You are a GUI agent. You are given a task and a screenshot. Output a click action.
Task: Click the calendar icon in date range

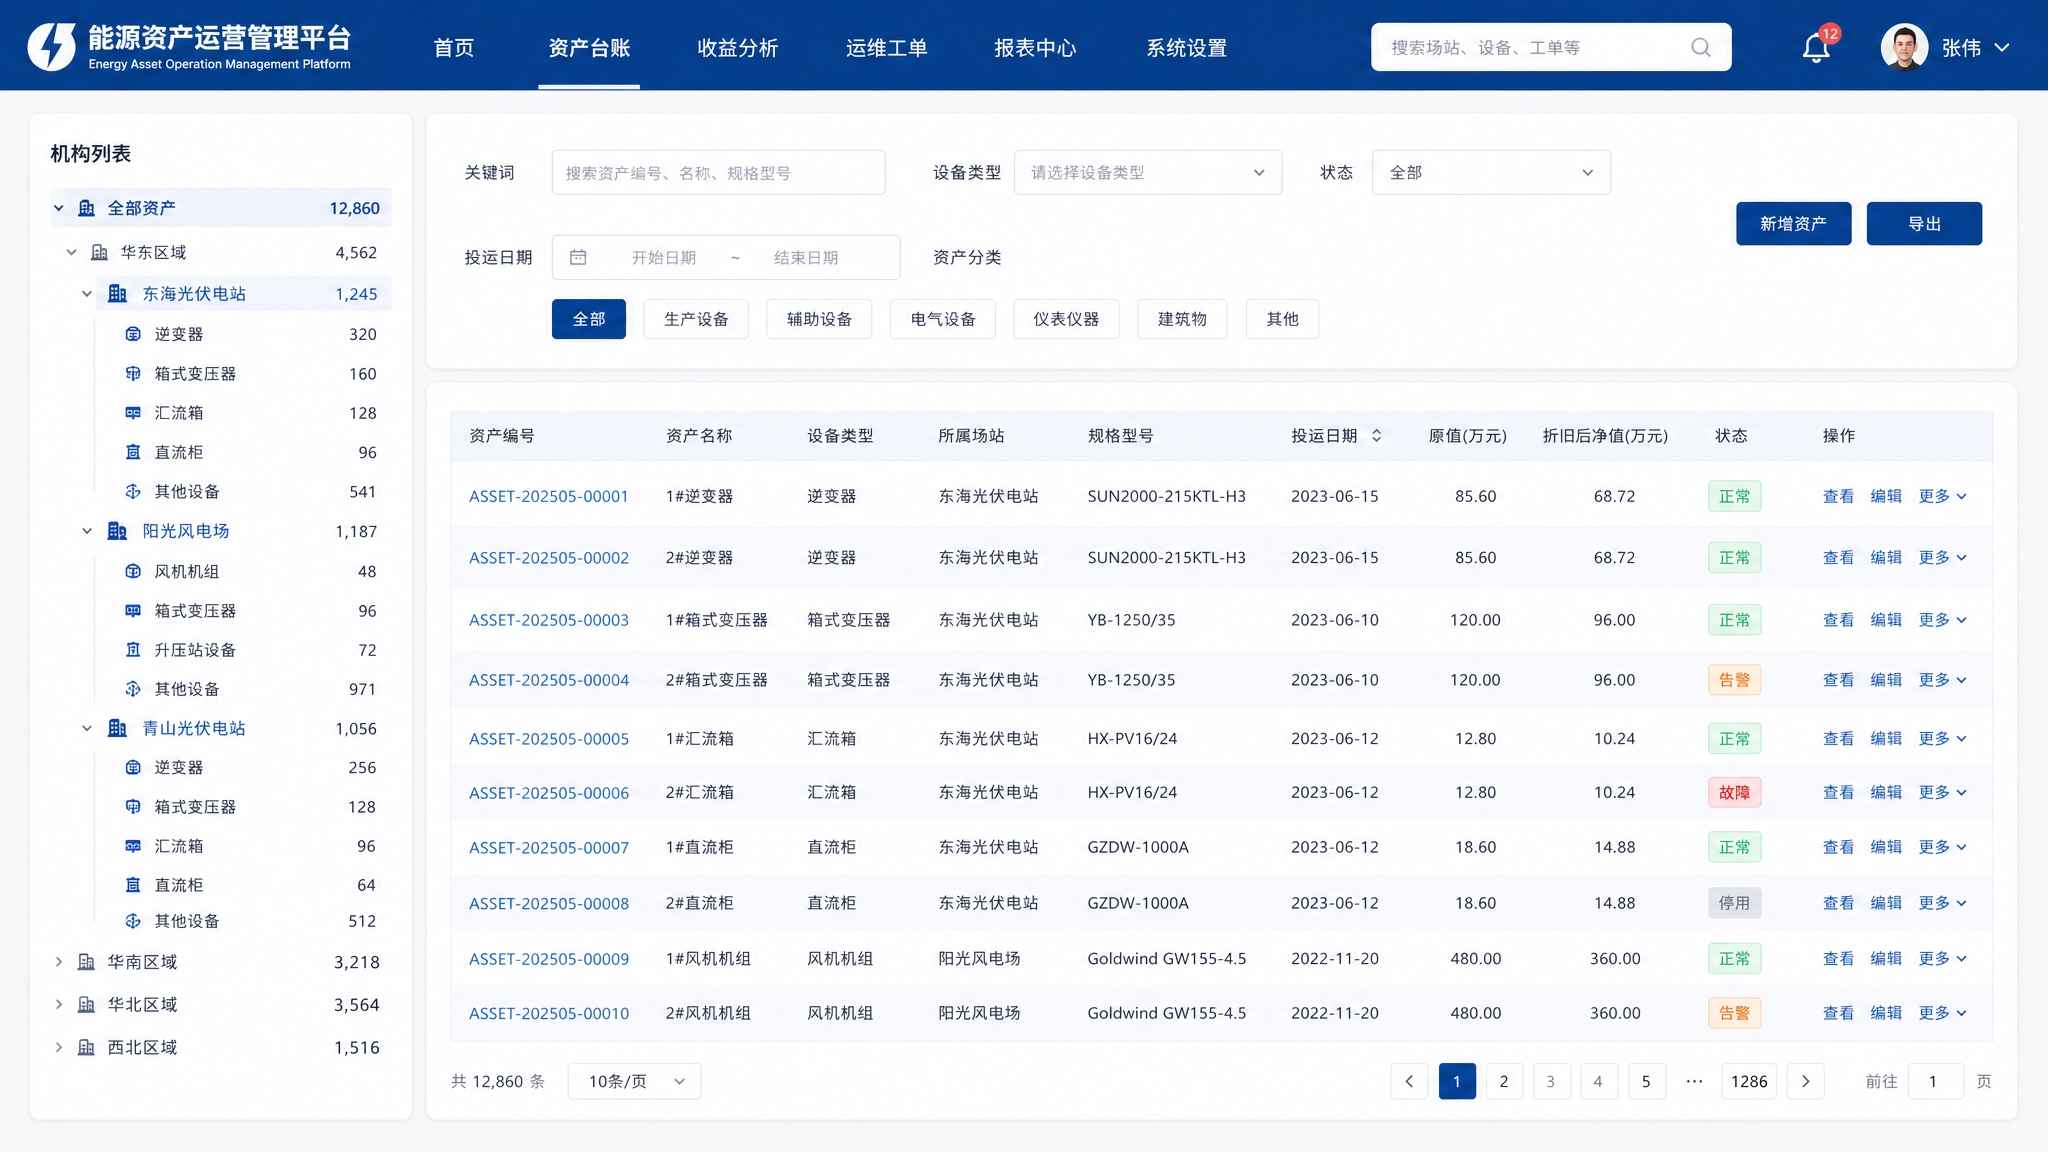coord(578,258)
